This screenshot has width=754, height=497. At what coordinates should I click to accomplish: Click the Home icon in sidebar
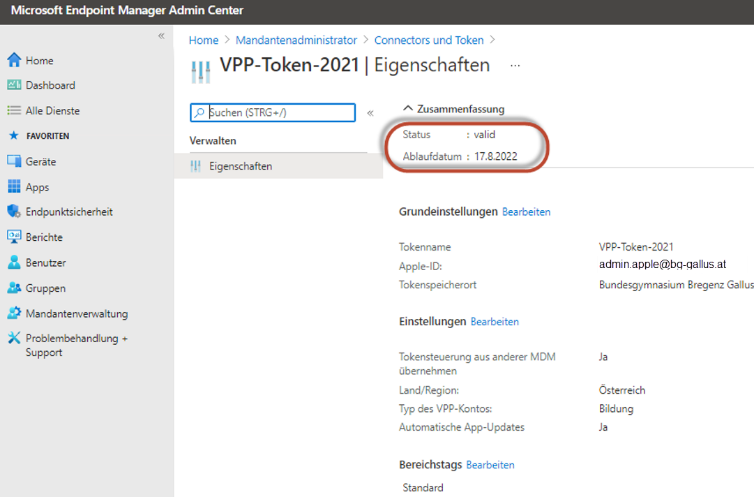click(x=14, y=60)
